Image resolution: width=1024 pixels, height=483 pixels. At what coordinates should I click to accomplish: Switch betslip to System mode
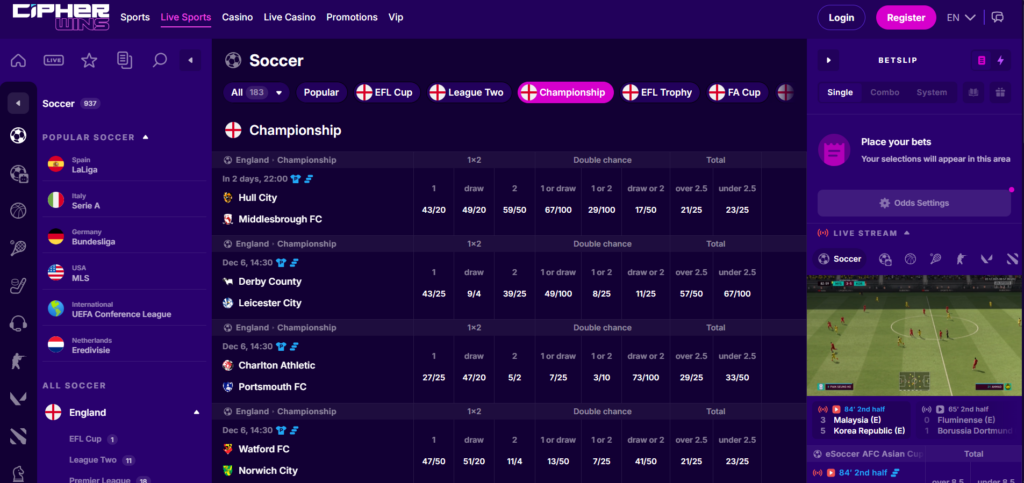point(931,93)
